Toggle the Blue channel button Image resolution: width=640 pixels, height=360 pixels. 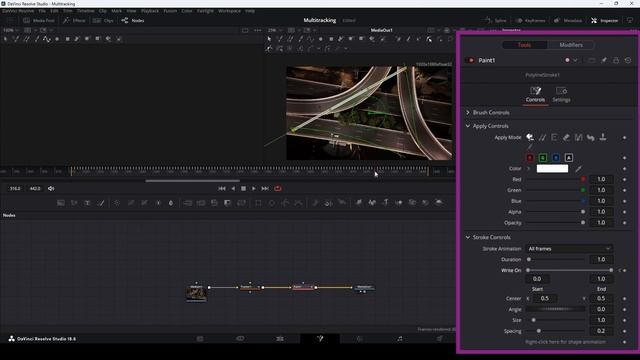coord(556,158)
